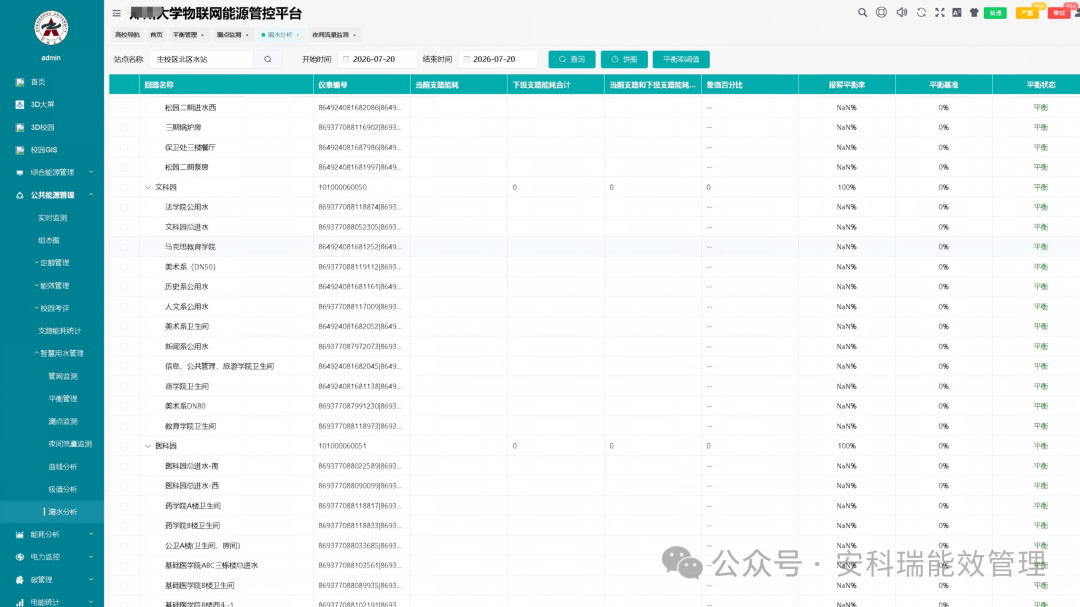This screenshot has height=607, width=1080.
Task: Click the 饼图 pie chart button
Action: [x=624, y=59]
